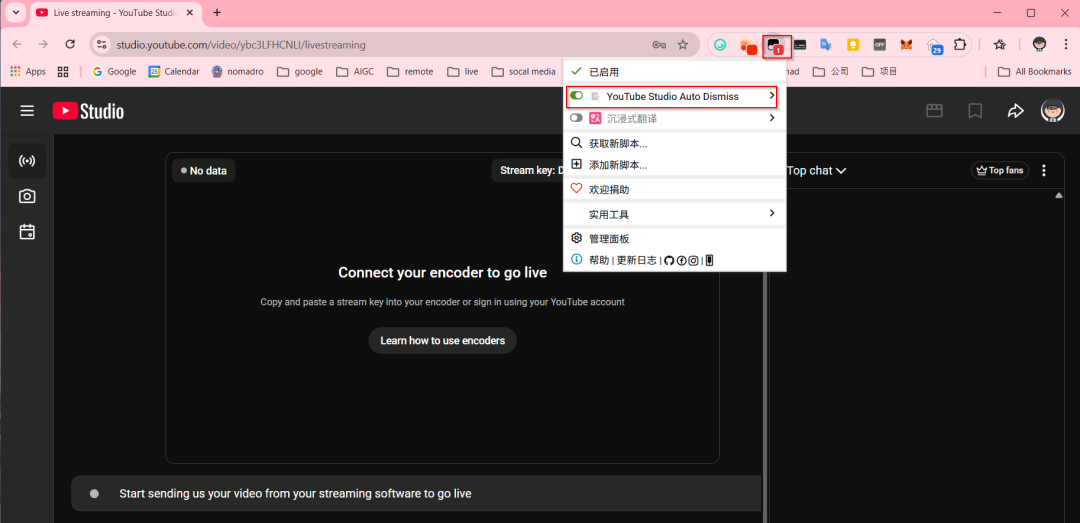Click the chat scrollbar up arrow
The height and width of the screenshot is (523, 1080).
click(x=1059, y=196)
